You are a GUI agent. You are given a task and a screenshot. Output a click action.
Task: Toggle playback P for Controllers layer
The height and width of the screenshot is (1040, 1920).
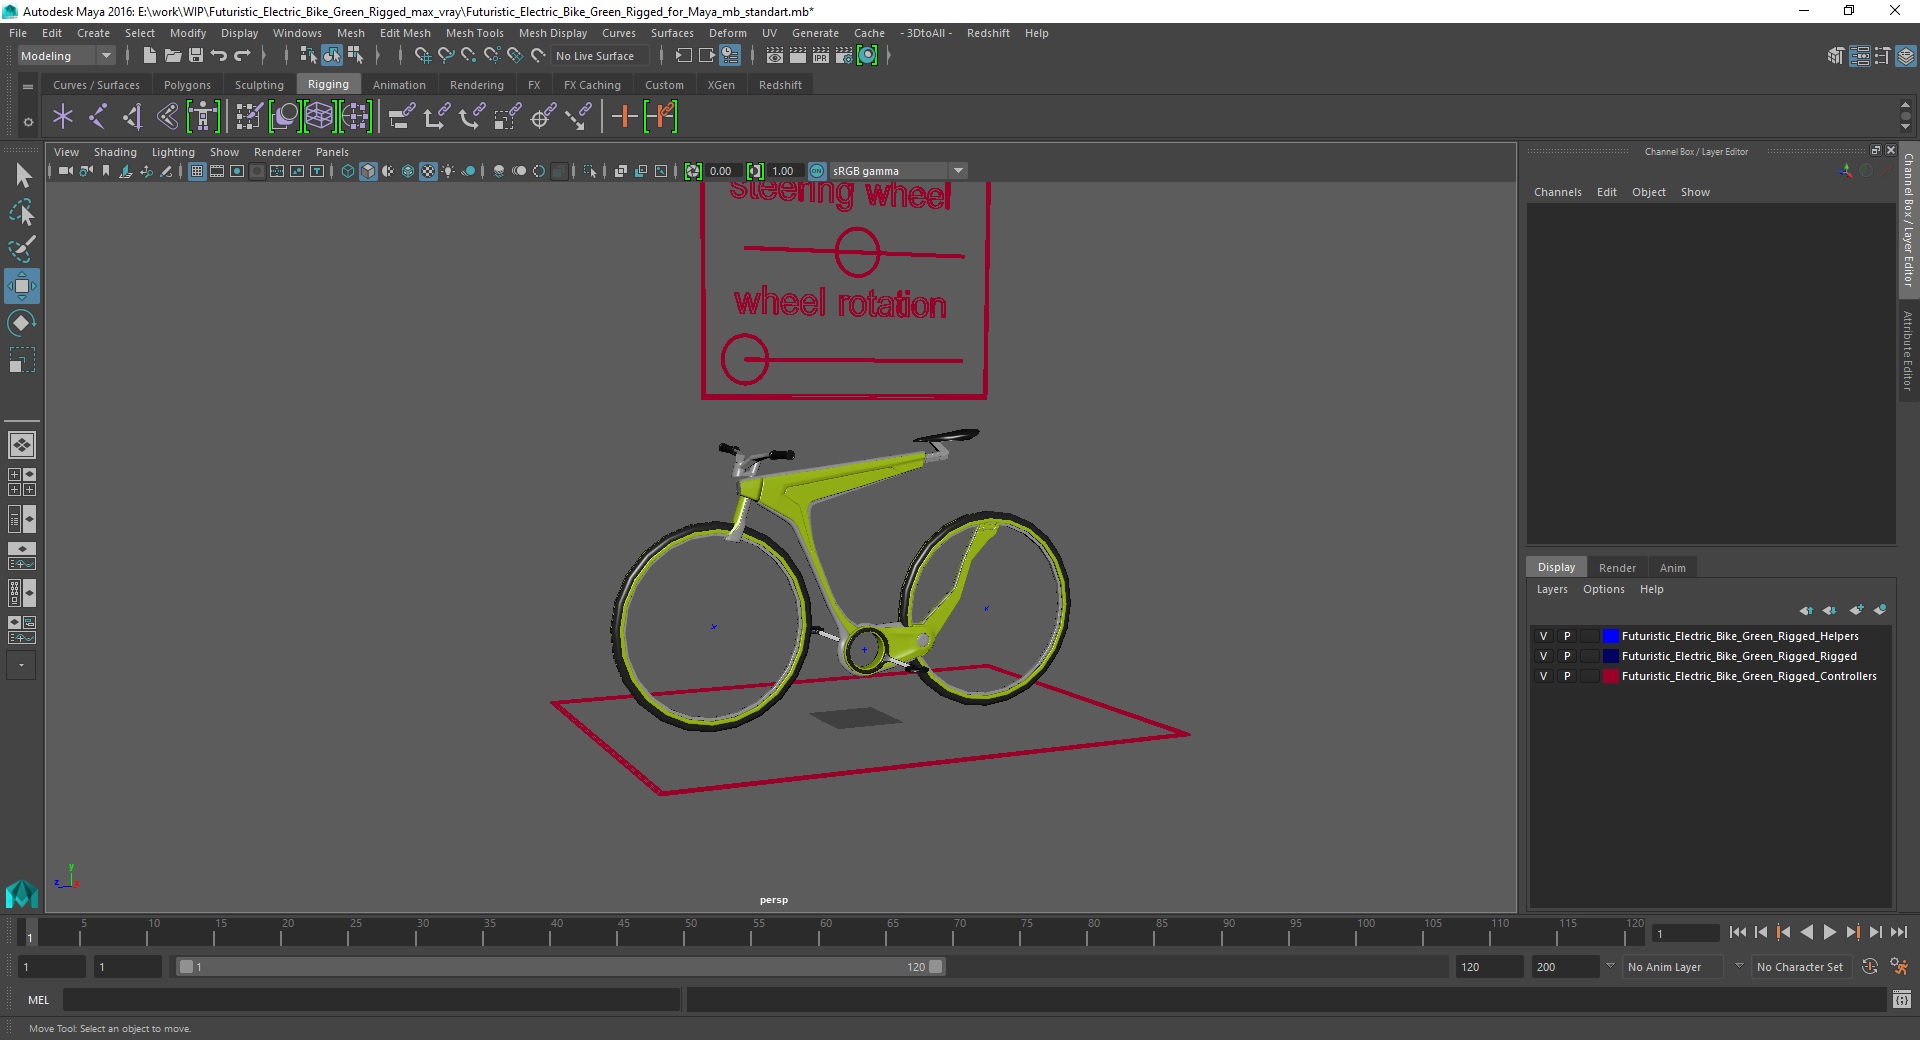coord(1567,676)
